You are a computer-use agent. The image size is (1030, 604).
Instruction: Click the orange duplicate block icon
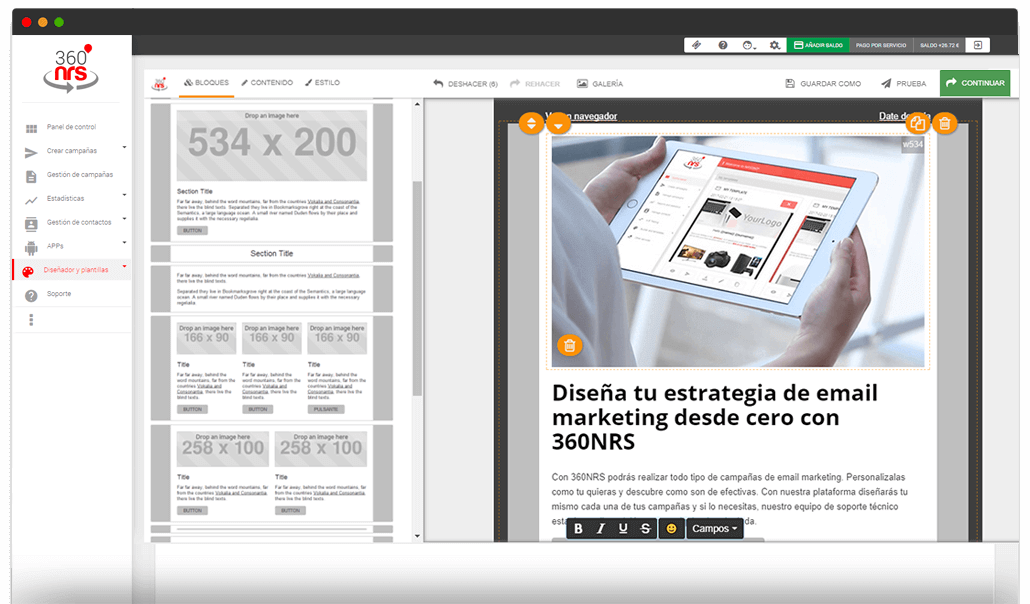917,124
